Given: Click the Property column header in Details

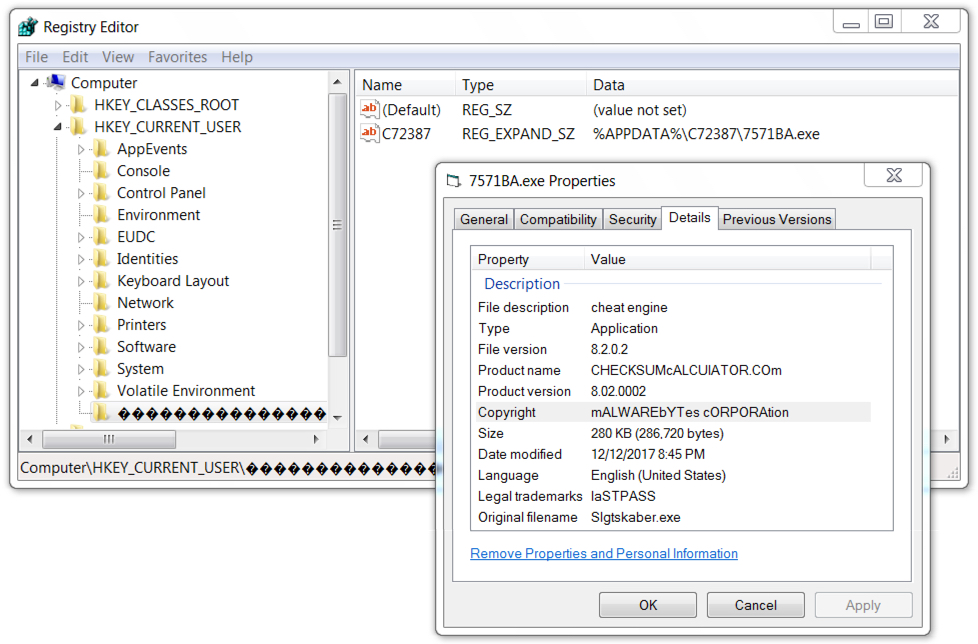Looking at the screenshot, I should coord(527,259).
